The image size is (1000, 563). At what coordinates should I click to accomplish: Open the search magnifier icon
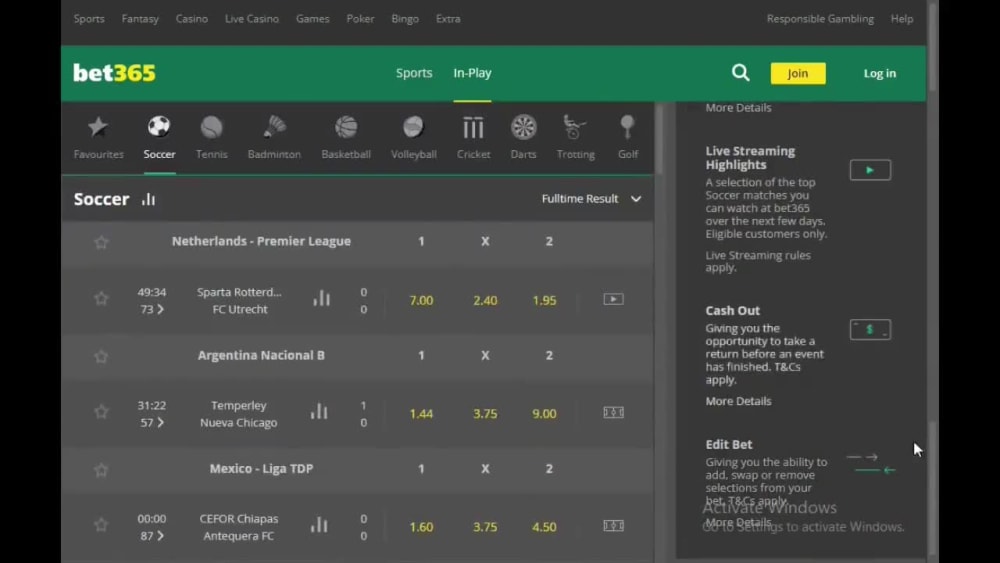click(x=740, y=73)
